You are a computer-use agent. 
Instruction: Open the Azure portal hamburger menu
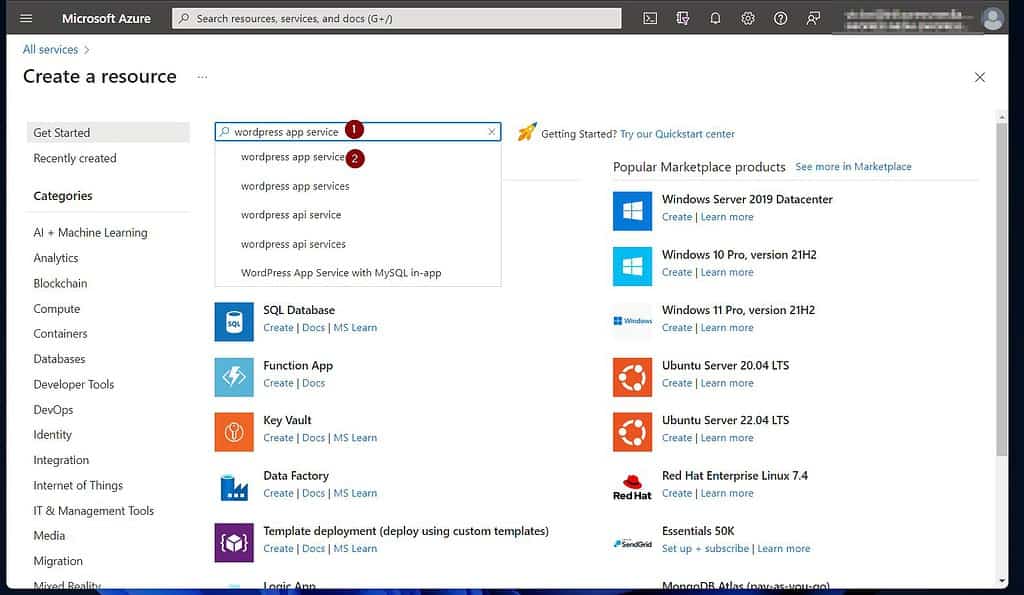tap(26, 18)
